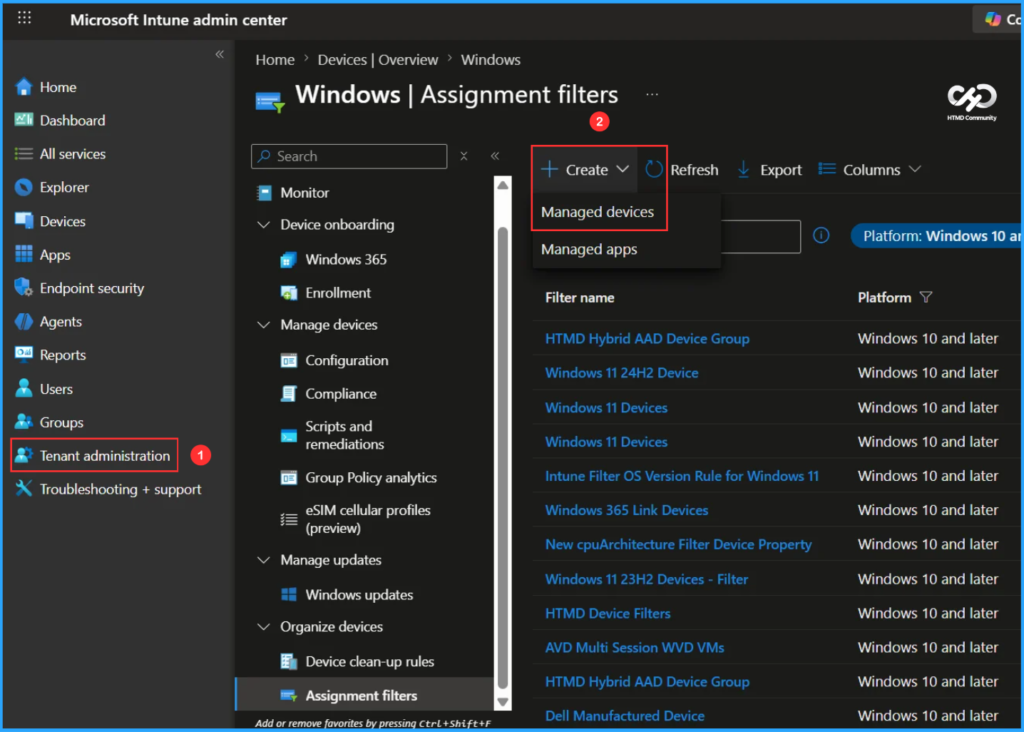Open Endpoint security section
1024x732 pixels.
coord(91,288)
